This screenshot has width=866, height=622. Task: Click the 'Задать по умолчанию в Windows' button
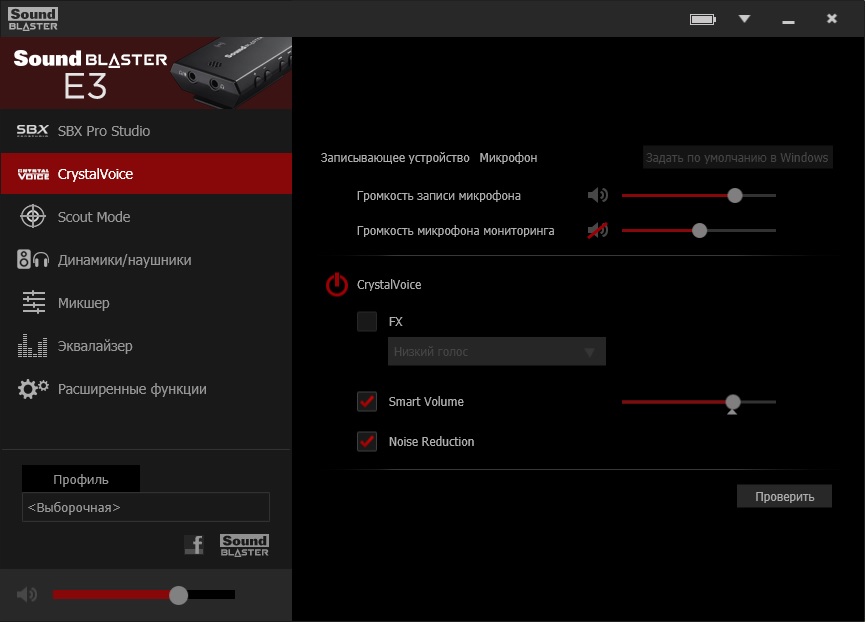[x=737, y=157]
